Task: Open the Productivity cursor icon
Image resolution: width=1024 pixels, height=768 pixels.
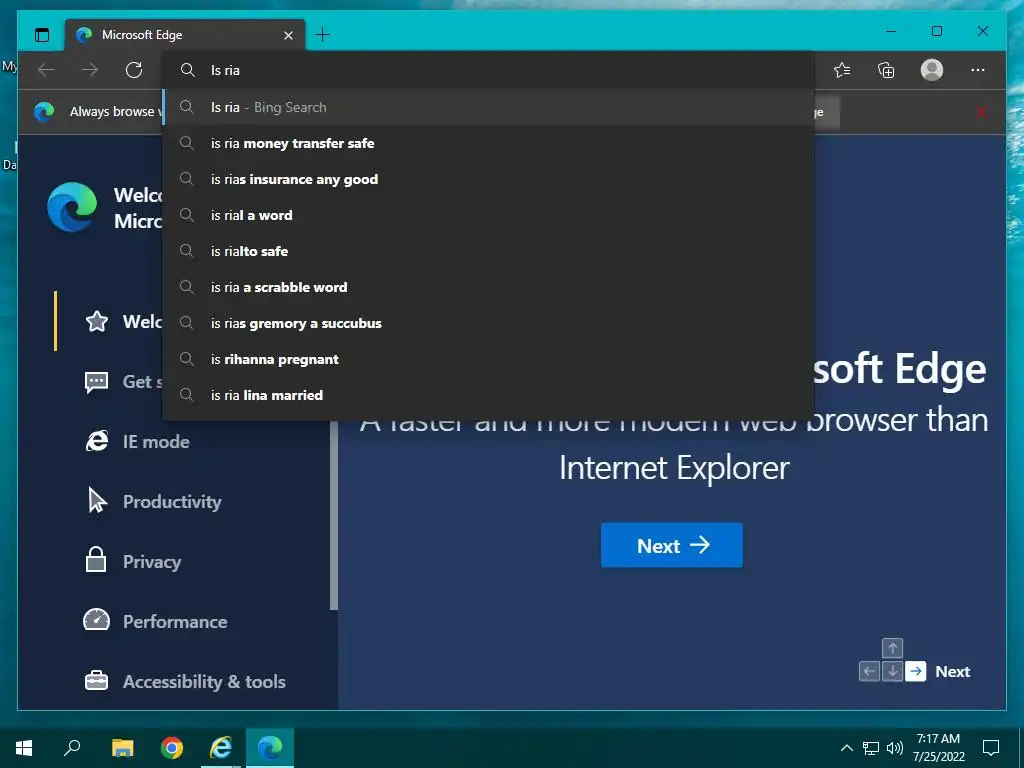Action: pos(97,501)
